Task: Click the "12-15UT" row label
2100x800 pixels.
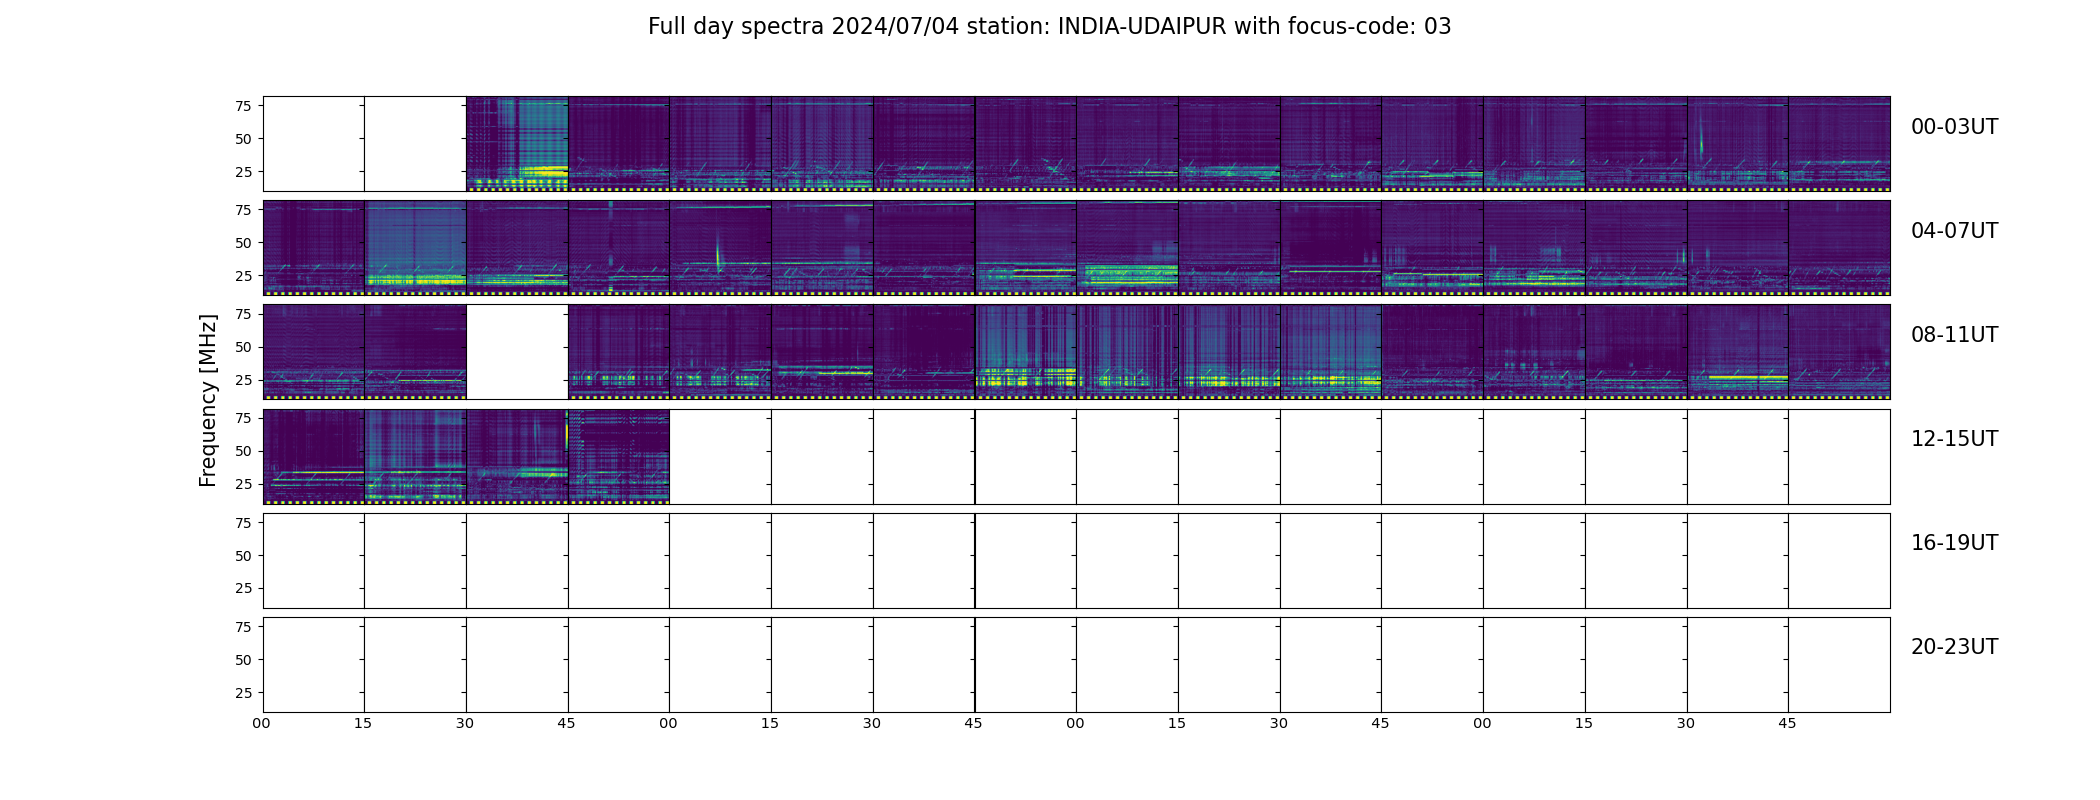Action: (1954, 439)
